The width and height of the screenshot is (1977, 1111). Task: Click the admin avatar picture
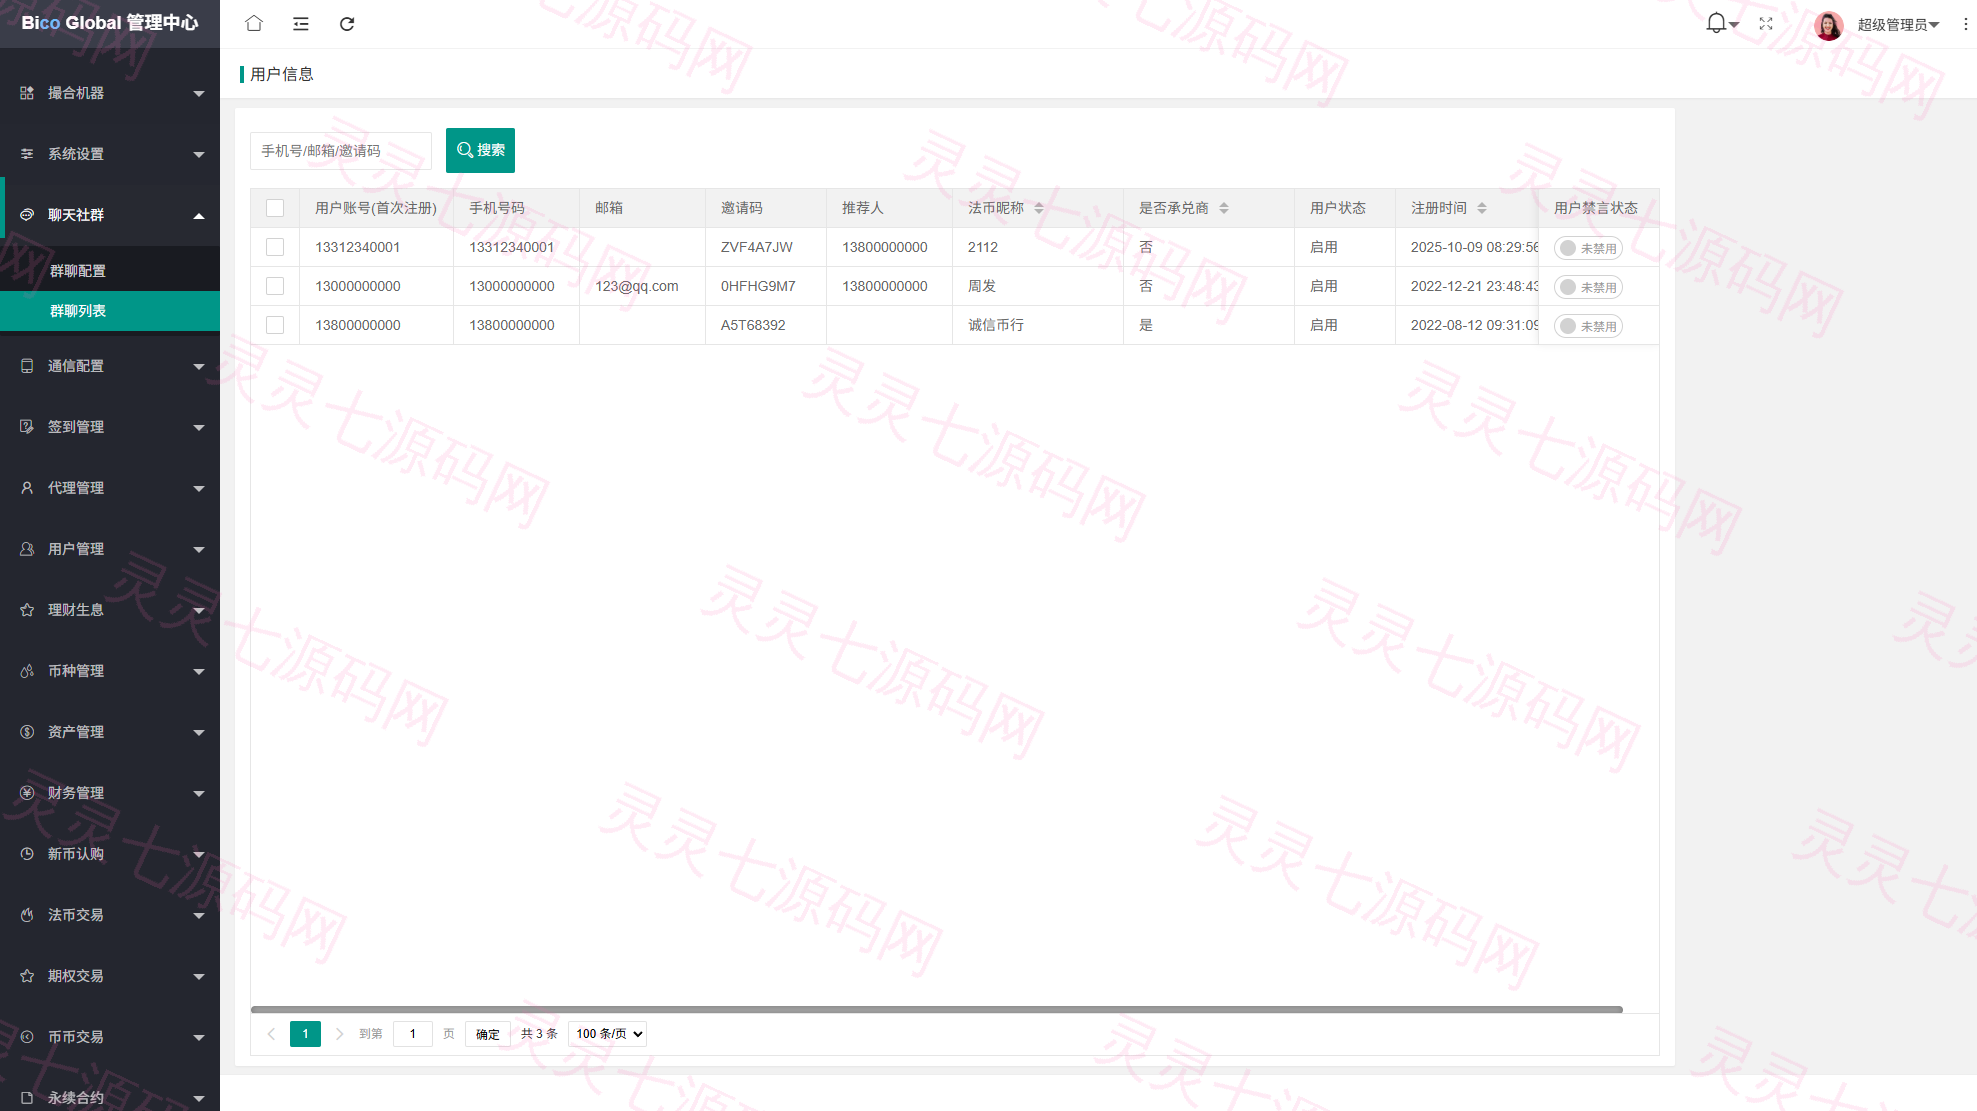pos(1829,25)
